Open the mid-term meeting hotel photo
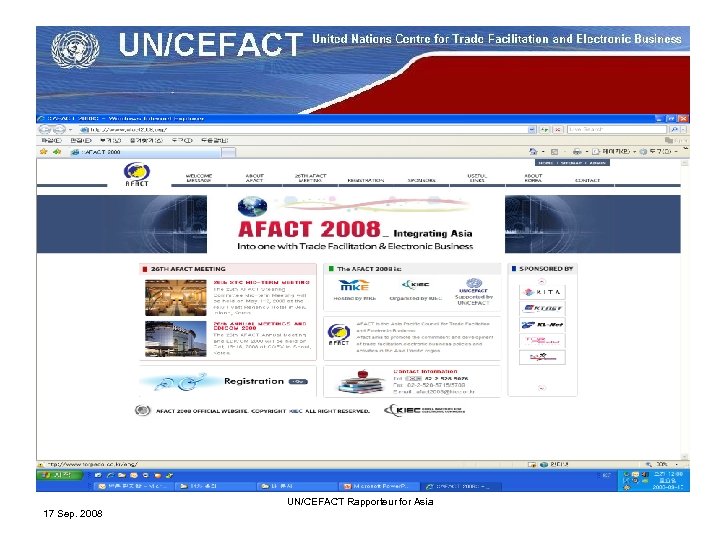 [176, 298]
